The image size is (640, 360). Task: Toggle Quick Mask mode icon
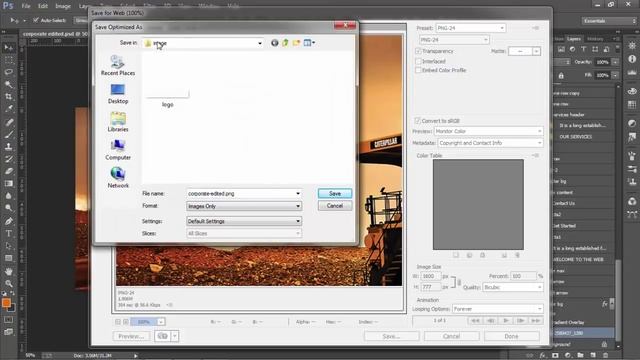[9, 320]
